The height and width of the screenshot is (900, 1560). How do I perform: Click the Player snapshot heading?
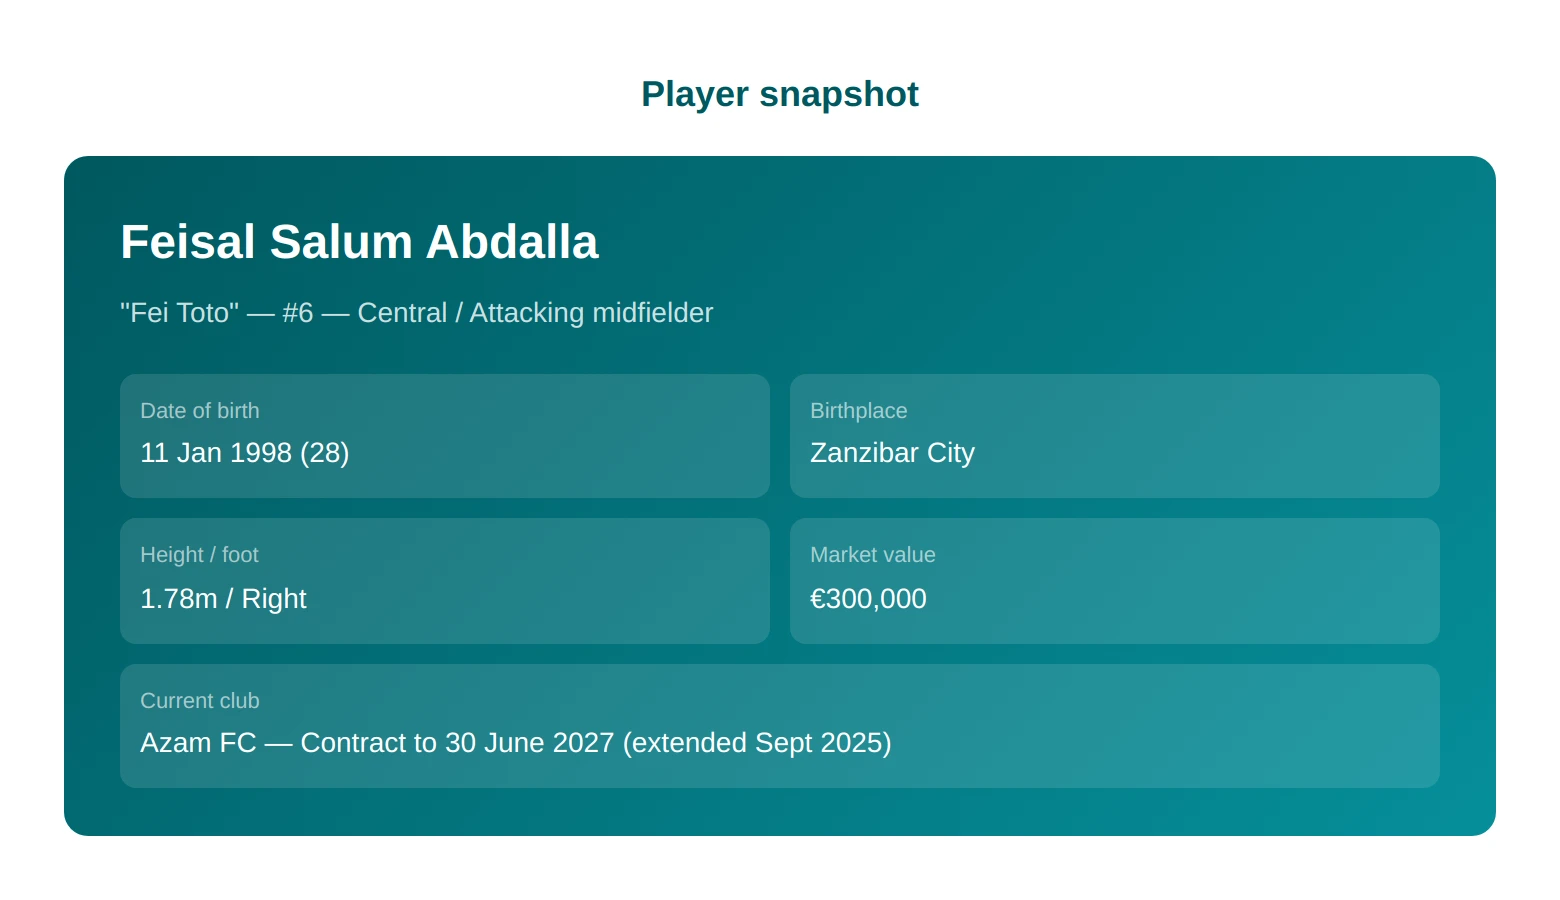[x=779, y=94]
